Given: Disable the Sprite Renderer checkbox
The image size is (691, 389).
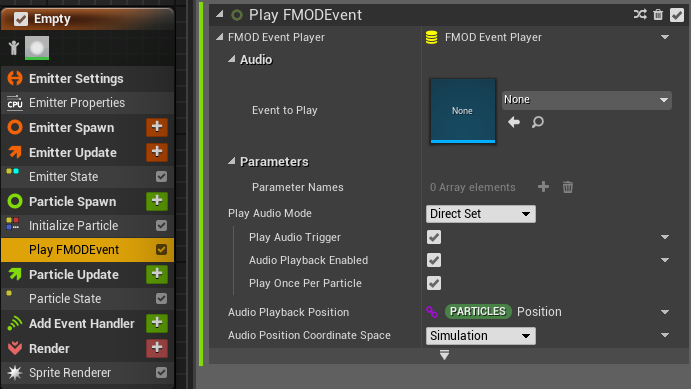Looking at the screenshot, I should point(161,372).
